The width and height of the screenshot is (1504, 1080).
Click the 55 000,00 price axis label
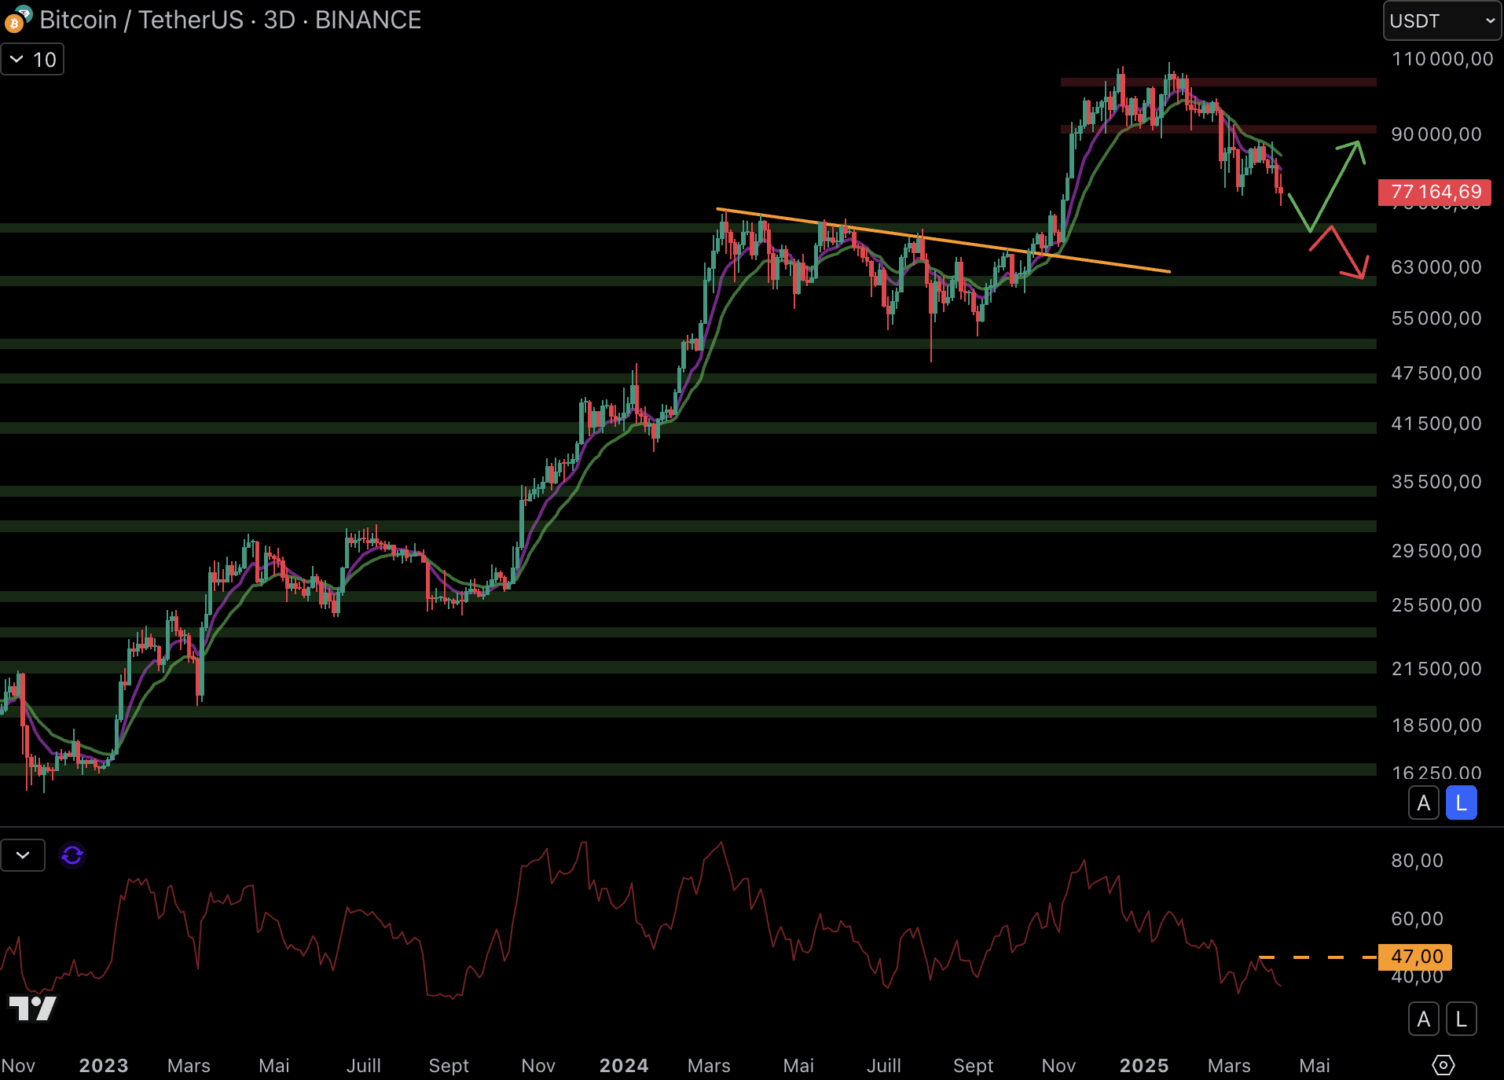(x=1436, y=318)
